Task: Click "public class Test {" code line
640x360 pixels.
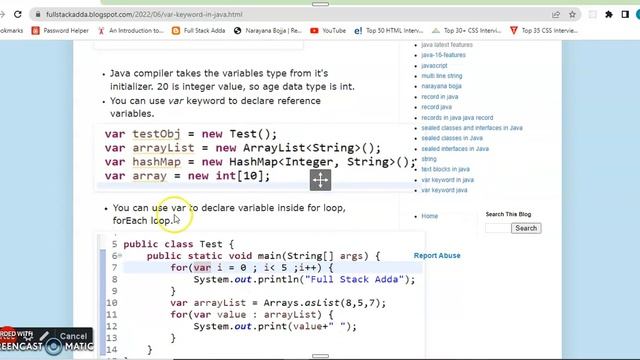Action: pyautogui.click(x=178, y=244)
